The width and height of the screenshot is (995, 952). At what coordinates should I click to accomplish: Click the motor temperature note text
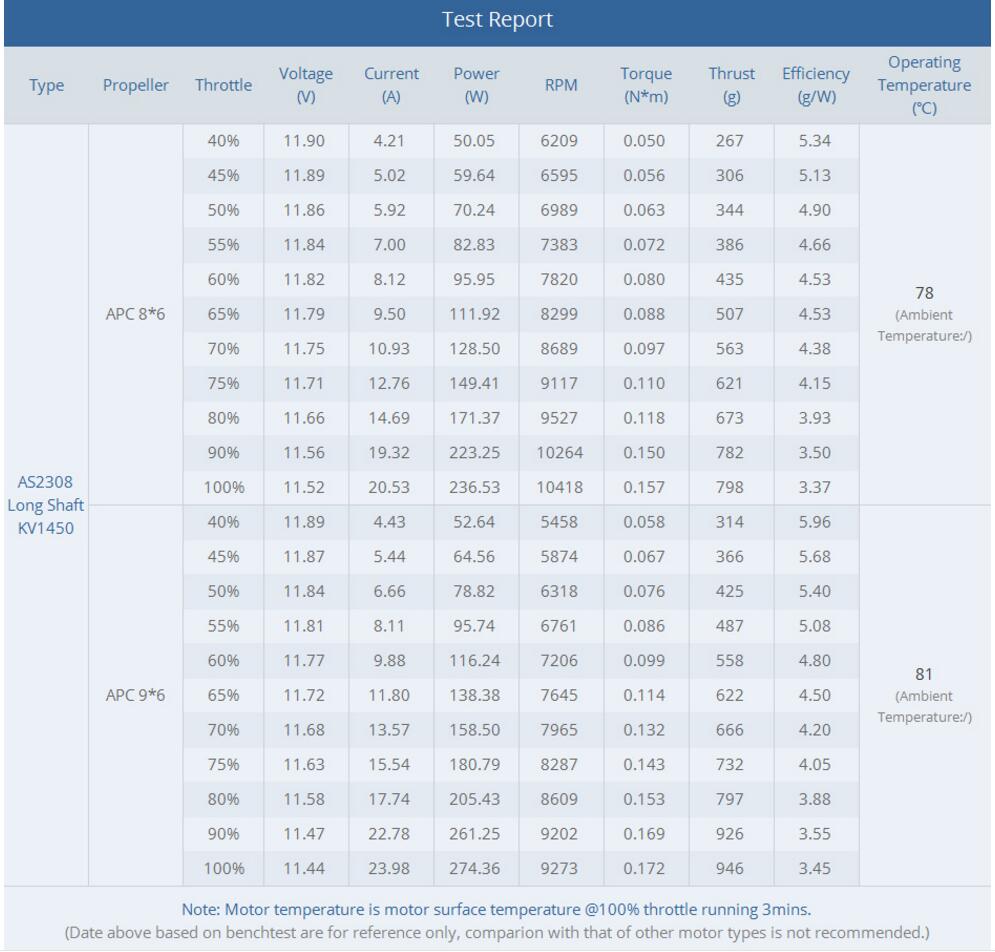click(x=497, y=908)
